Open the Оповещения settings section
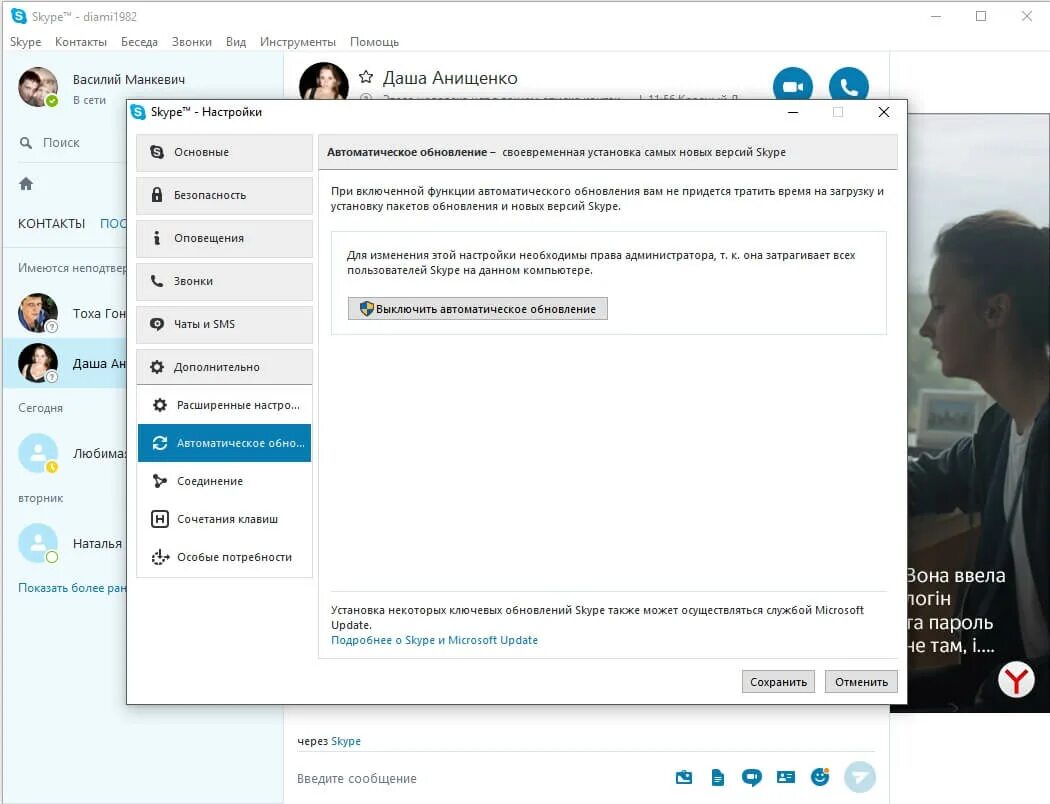Viewport: 1050px width, 804px height. [224, 238]
